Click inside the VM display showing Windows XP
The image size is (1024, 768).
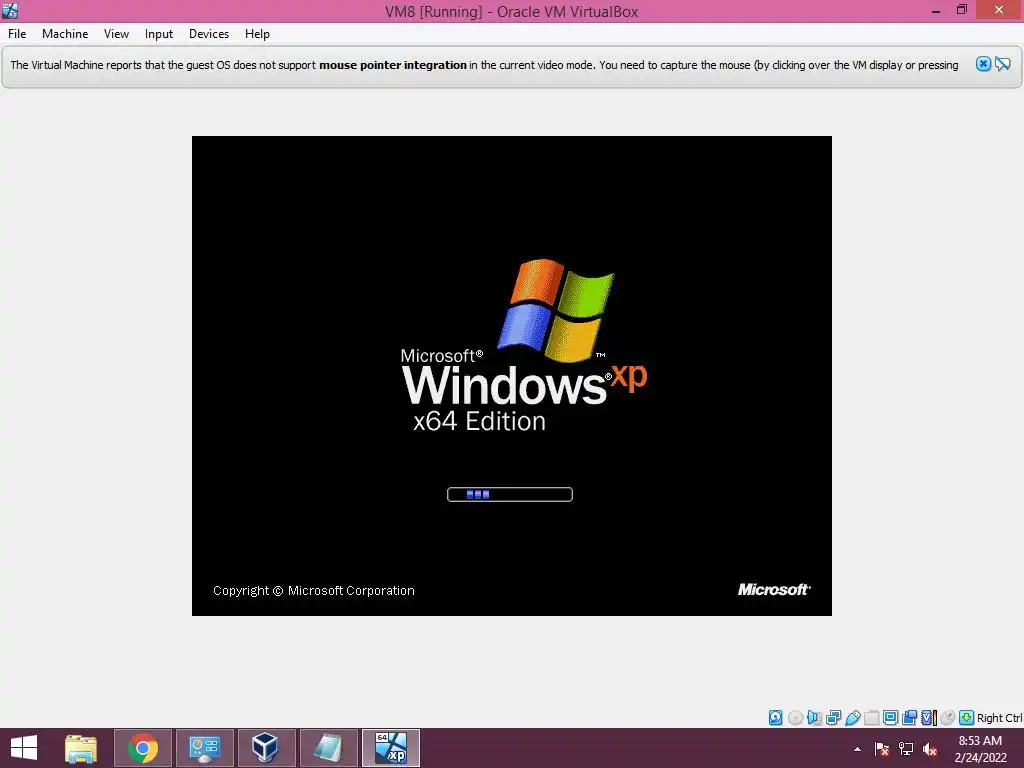pyautogui.click(x=511, y=376)
